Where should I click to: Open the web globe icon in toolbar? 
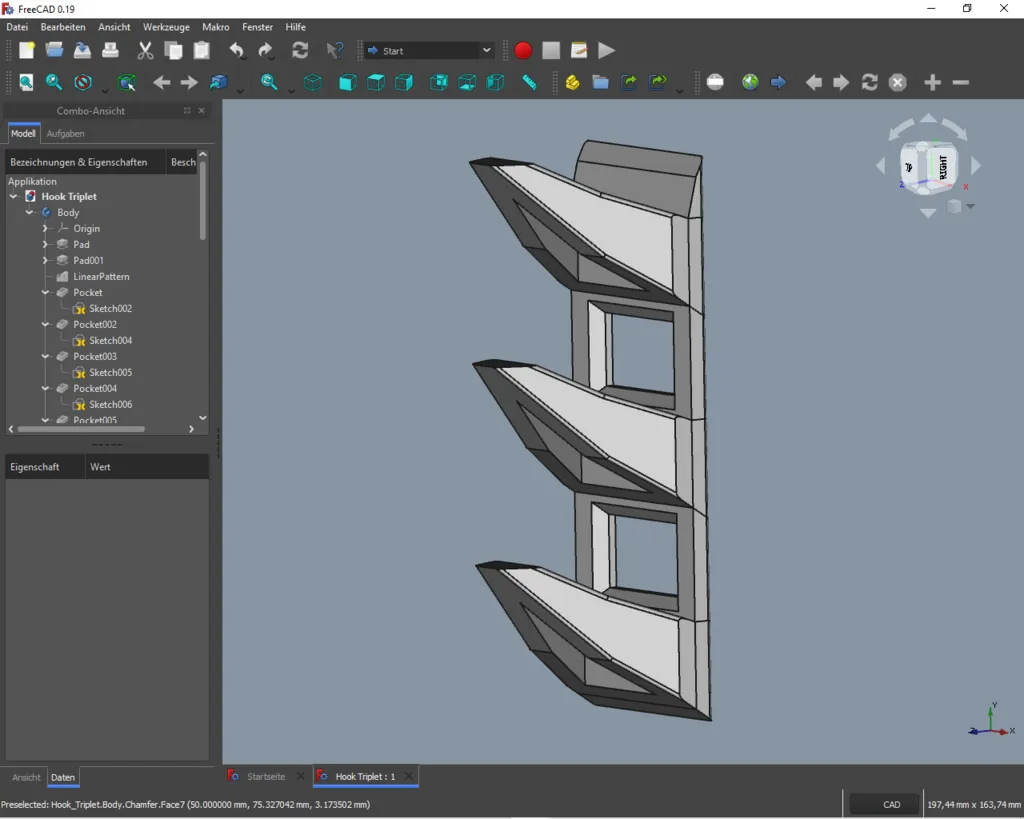click(x=750, y=82)
